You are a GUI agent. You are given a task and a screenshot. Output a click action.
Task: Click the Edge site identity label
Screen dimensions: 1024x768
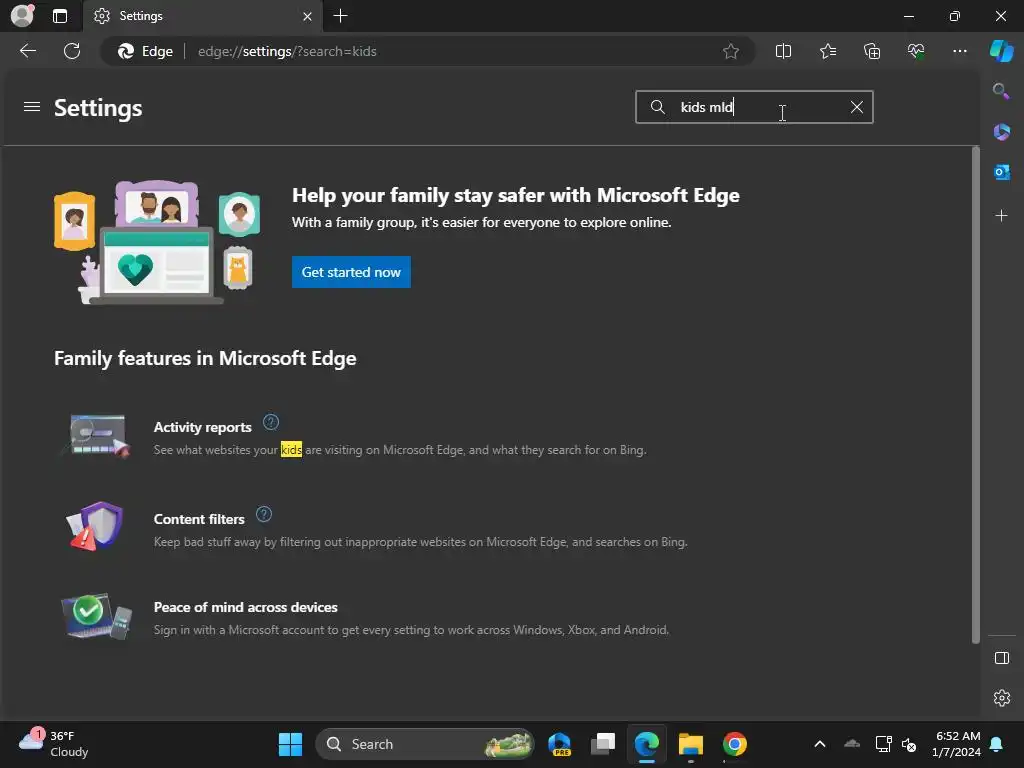pos(145,51)
